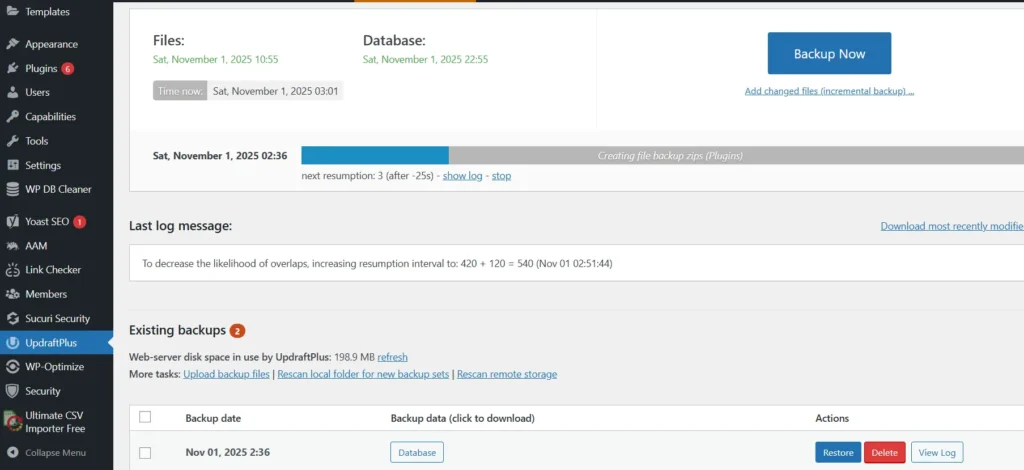Viewport: 1024px width, 470px height.
Task: Click the backup progress bar
Action: tap(663, 155)
